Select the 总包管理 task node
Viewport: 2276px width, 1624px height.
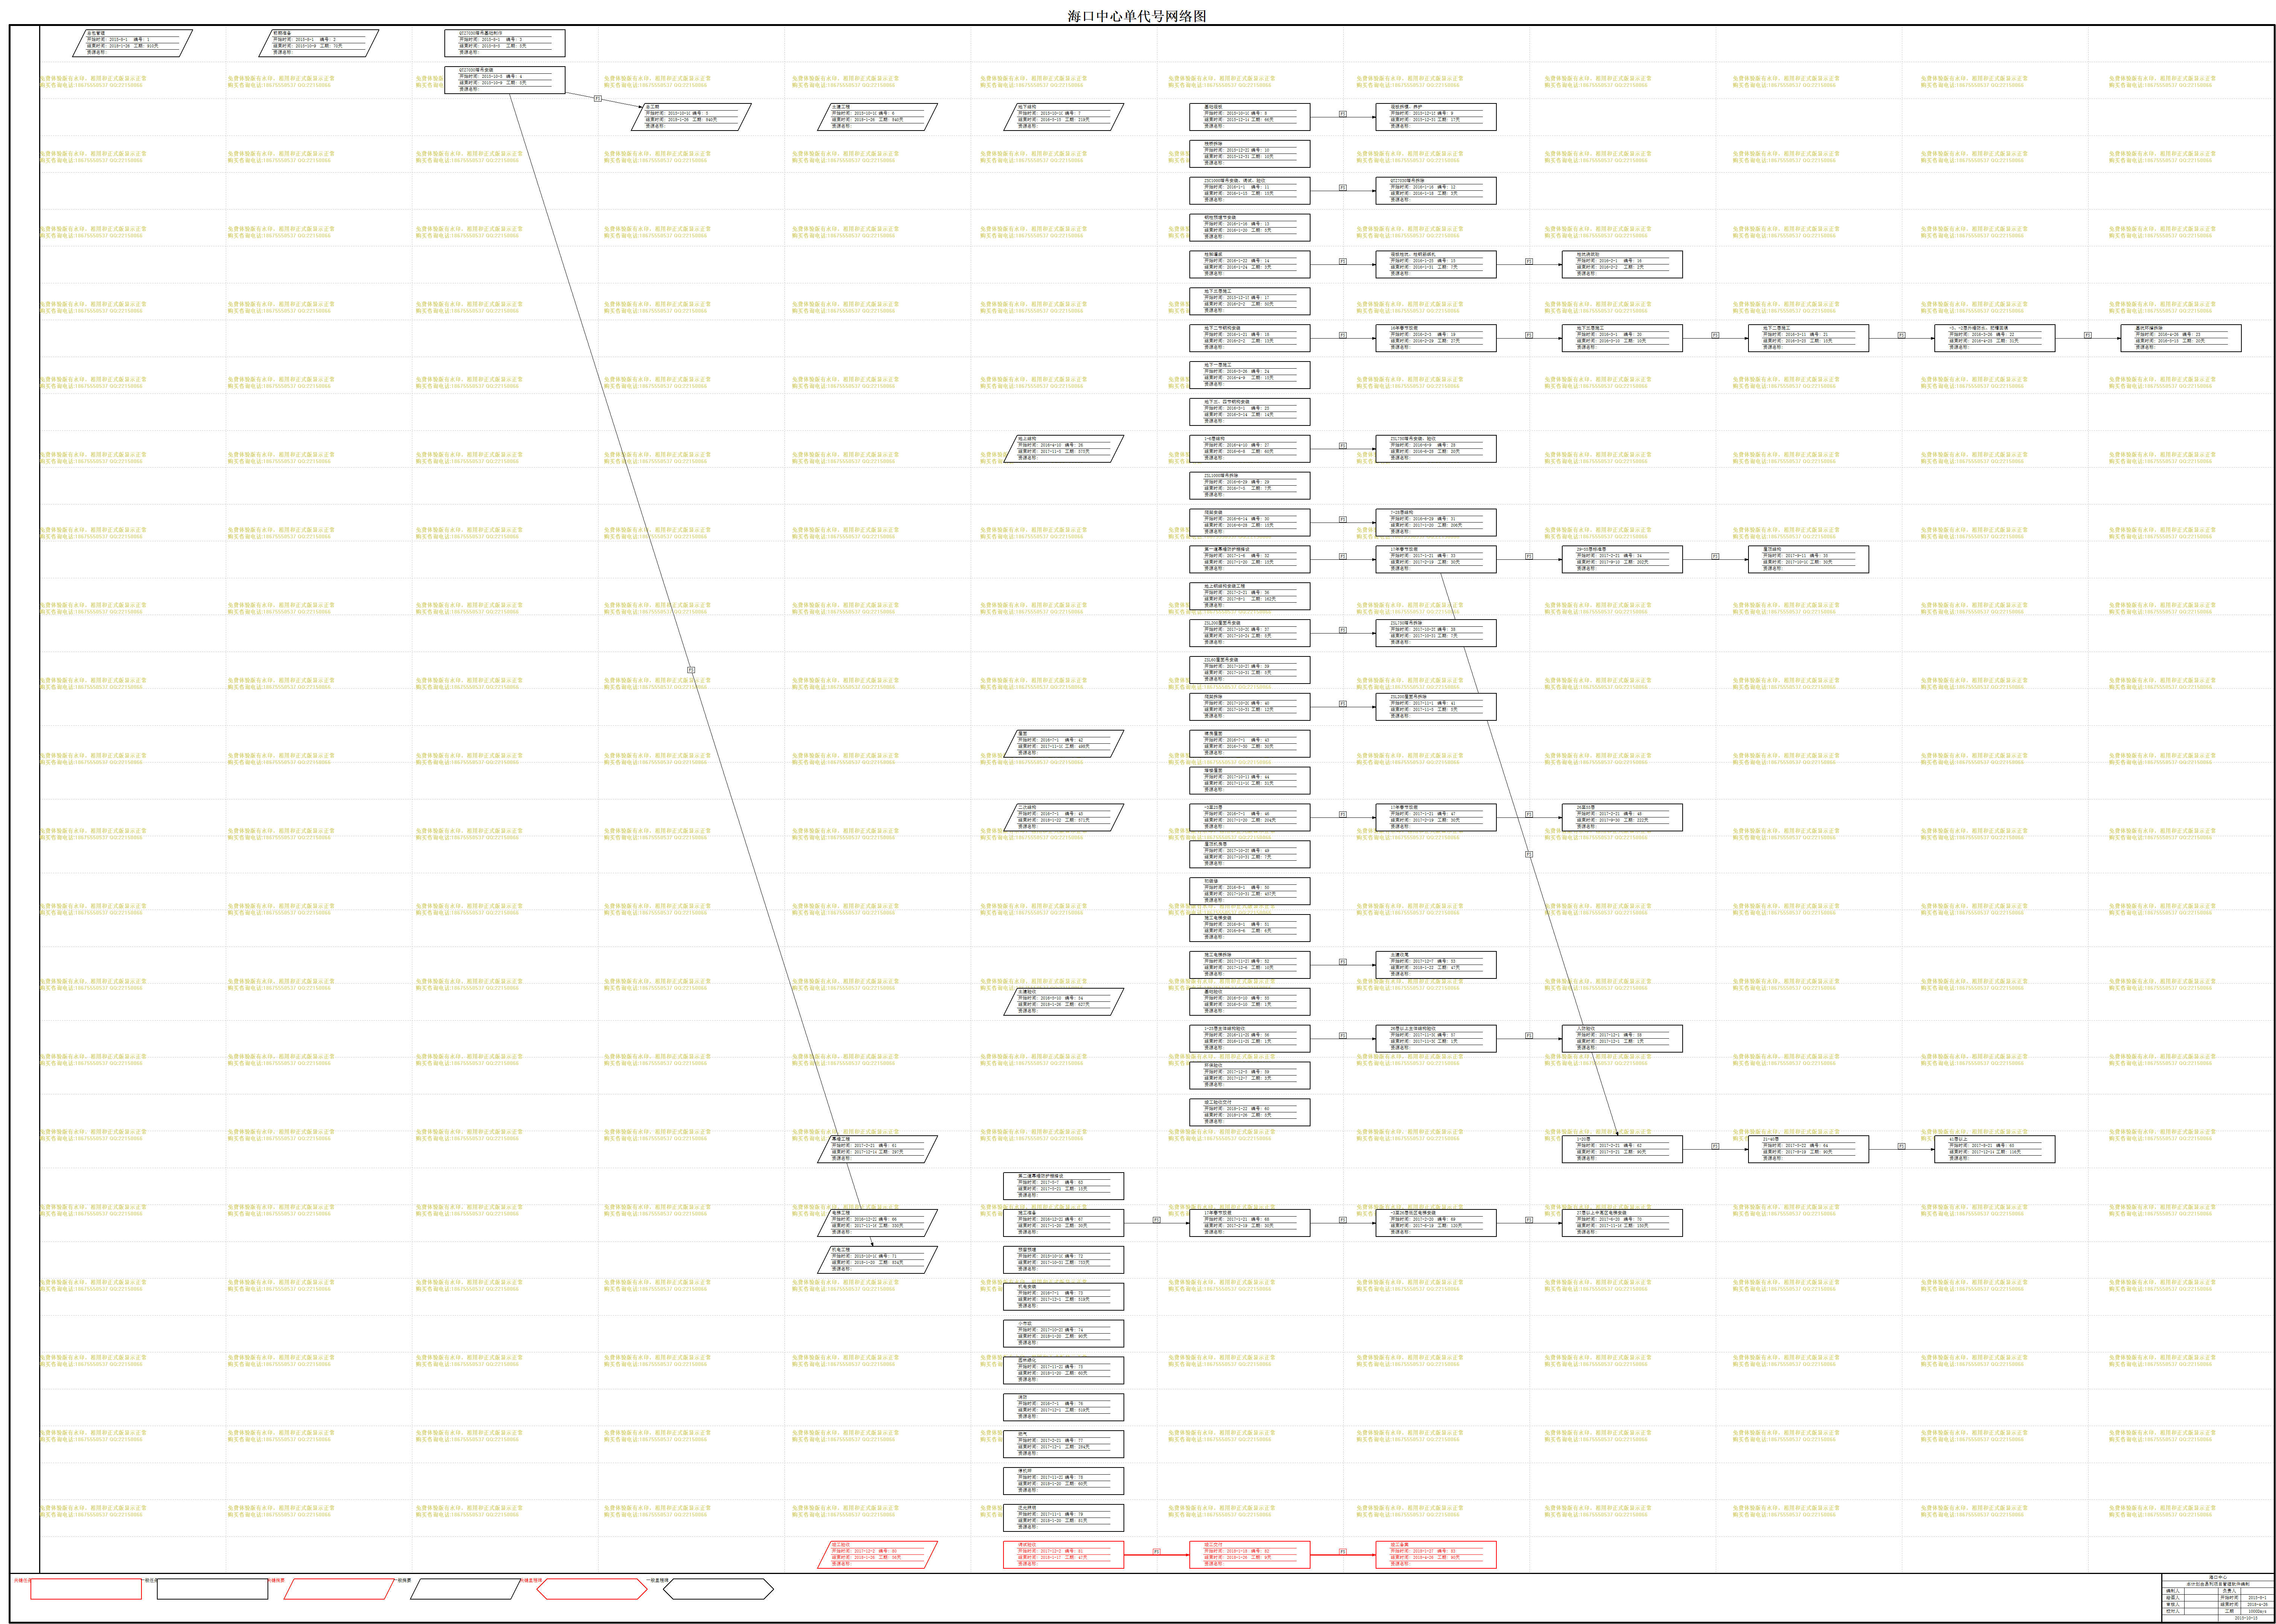(132, 43)
